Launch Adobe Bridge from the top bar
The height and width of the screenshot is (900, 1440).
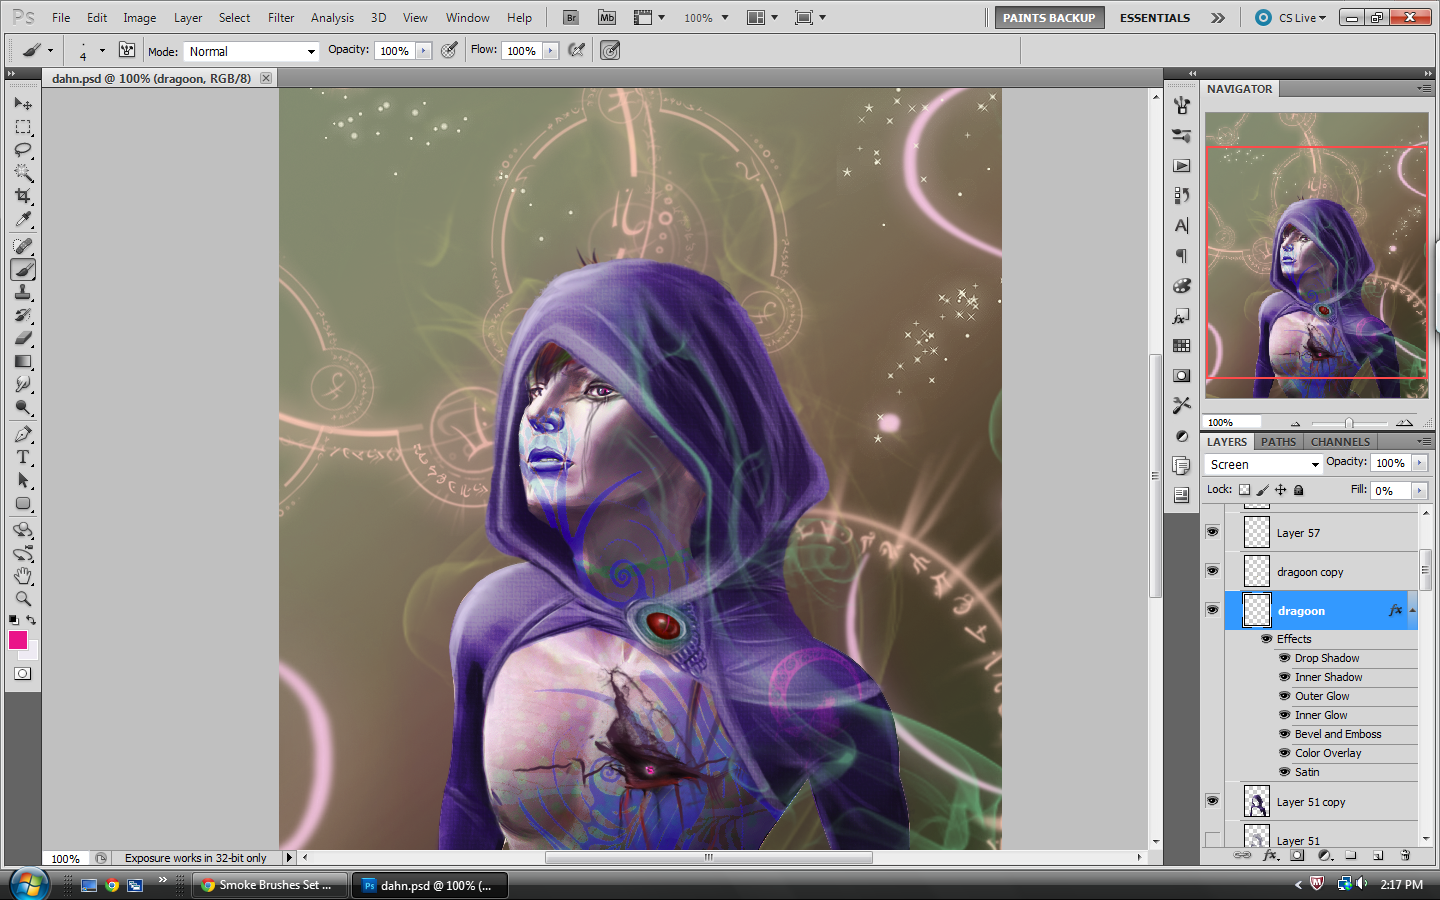click(x=570, y=17)
